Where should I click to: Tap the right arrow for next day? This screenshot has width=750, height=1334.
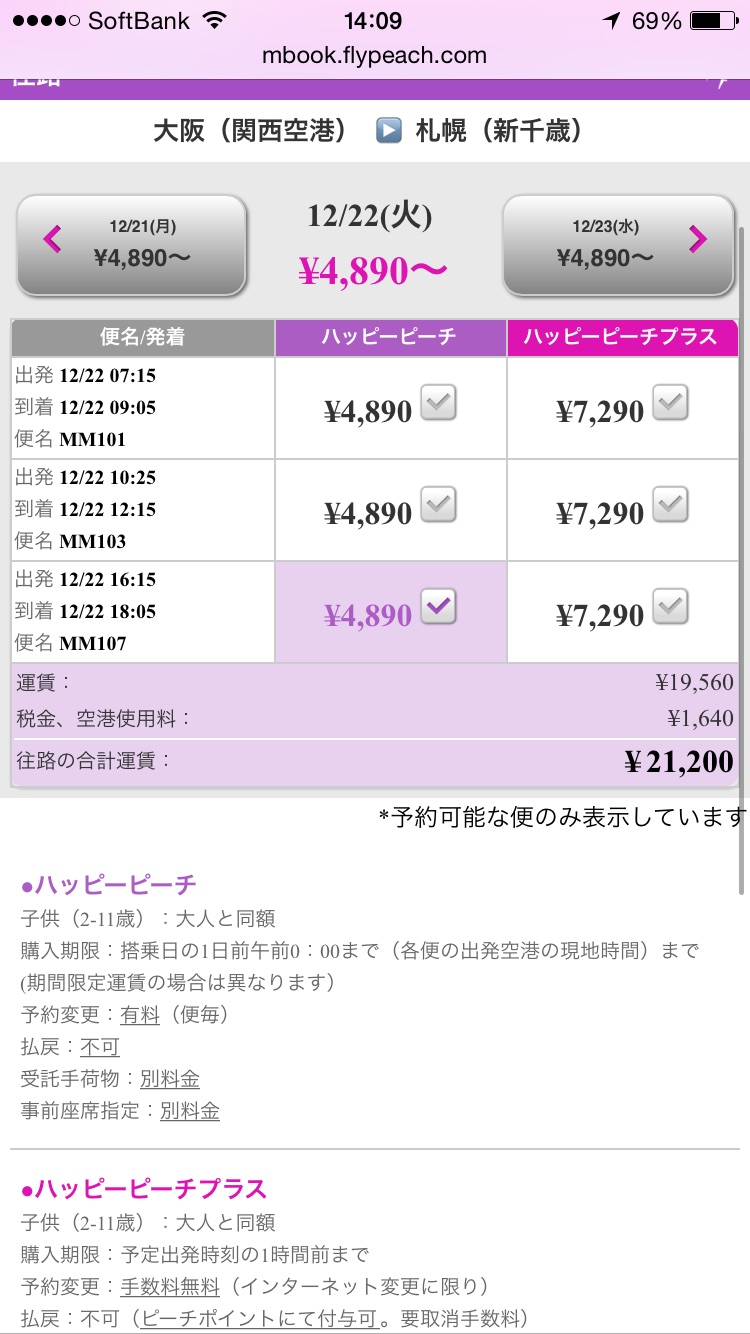[x=697, y=239]
